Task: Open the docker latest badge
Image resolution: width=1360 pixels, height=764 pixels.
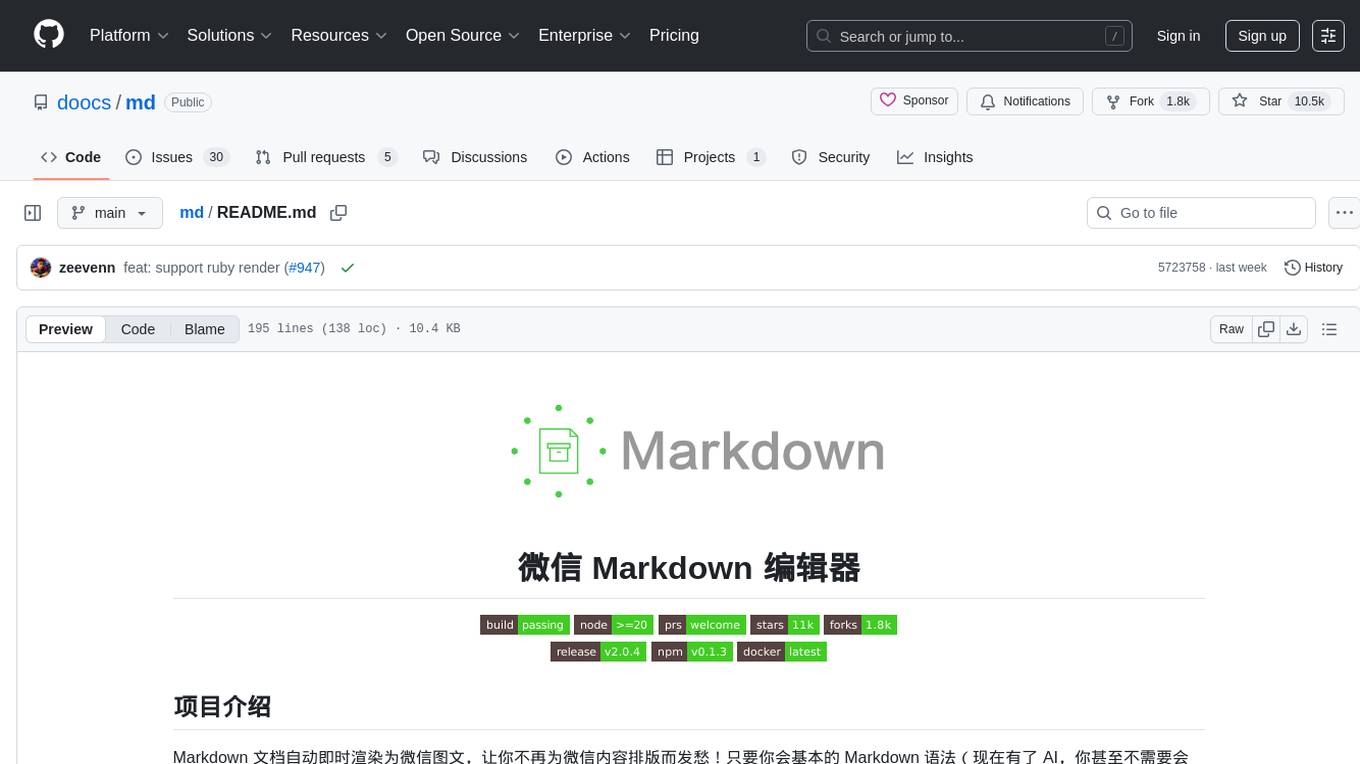Action: pyautogui.click(x=782, y=652)
